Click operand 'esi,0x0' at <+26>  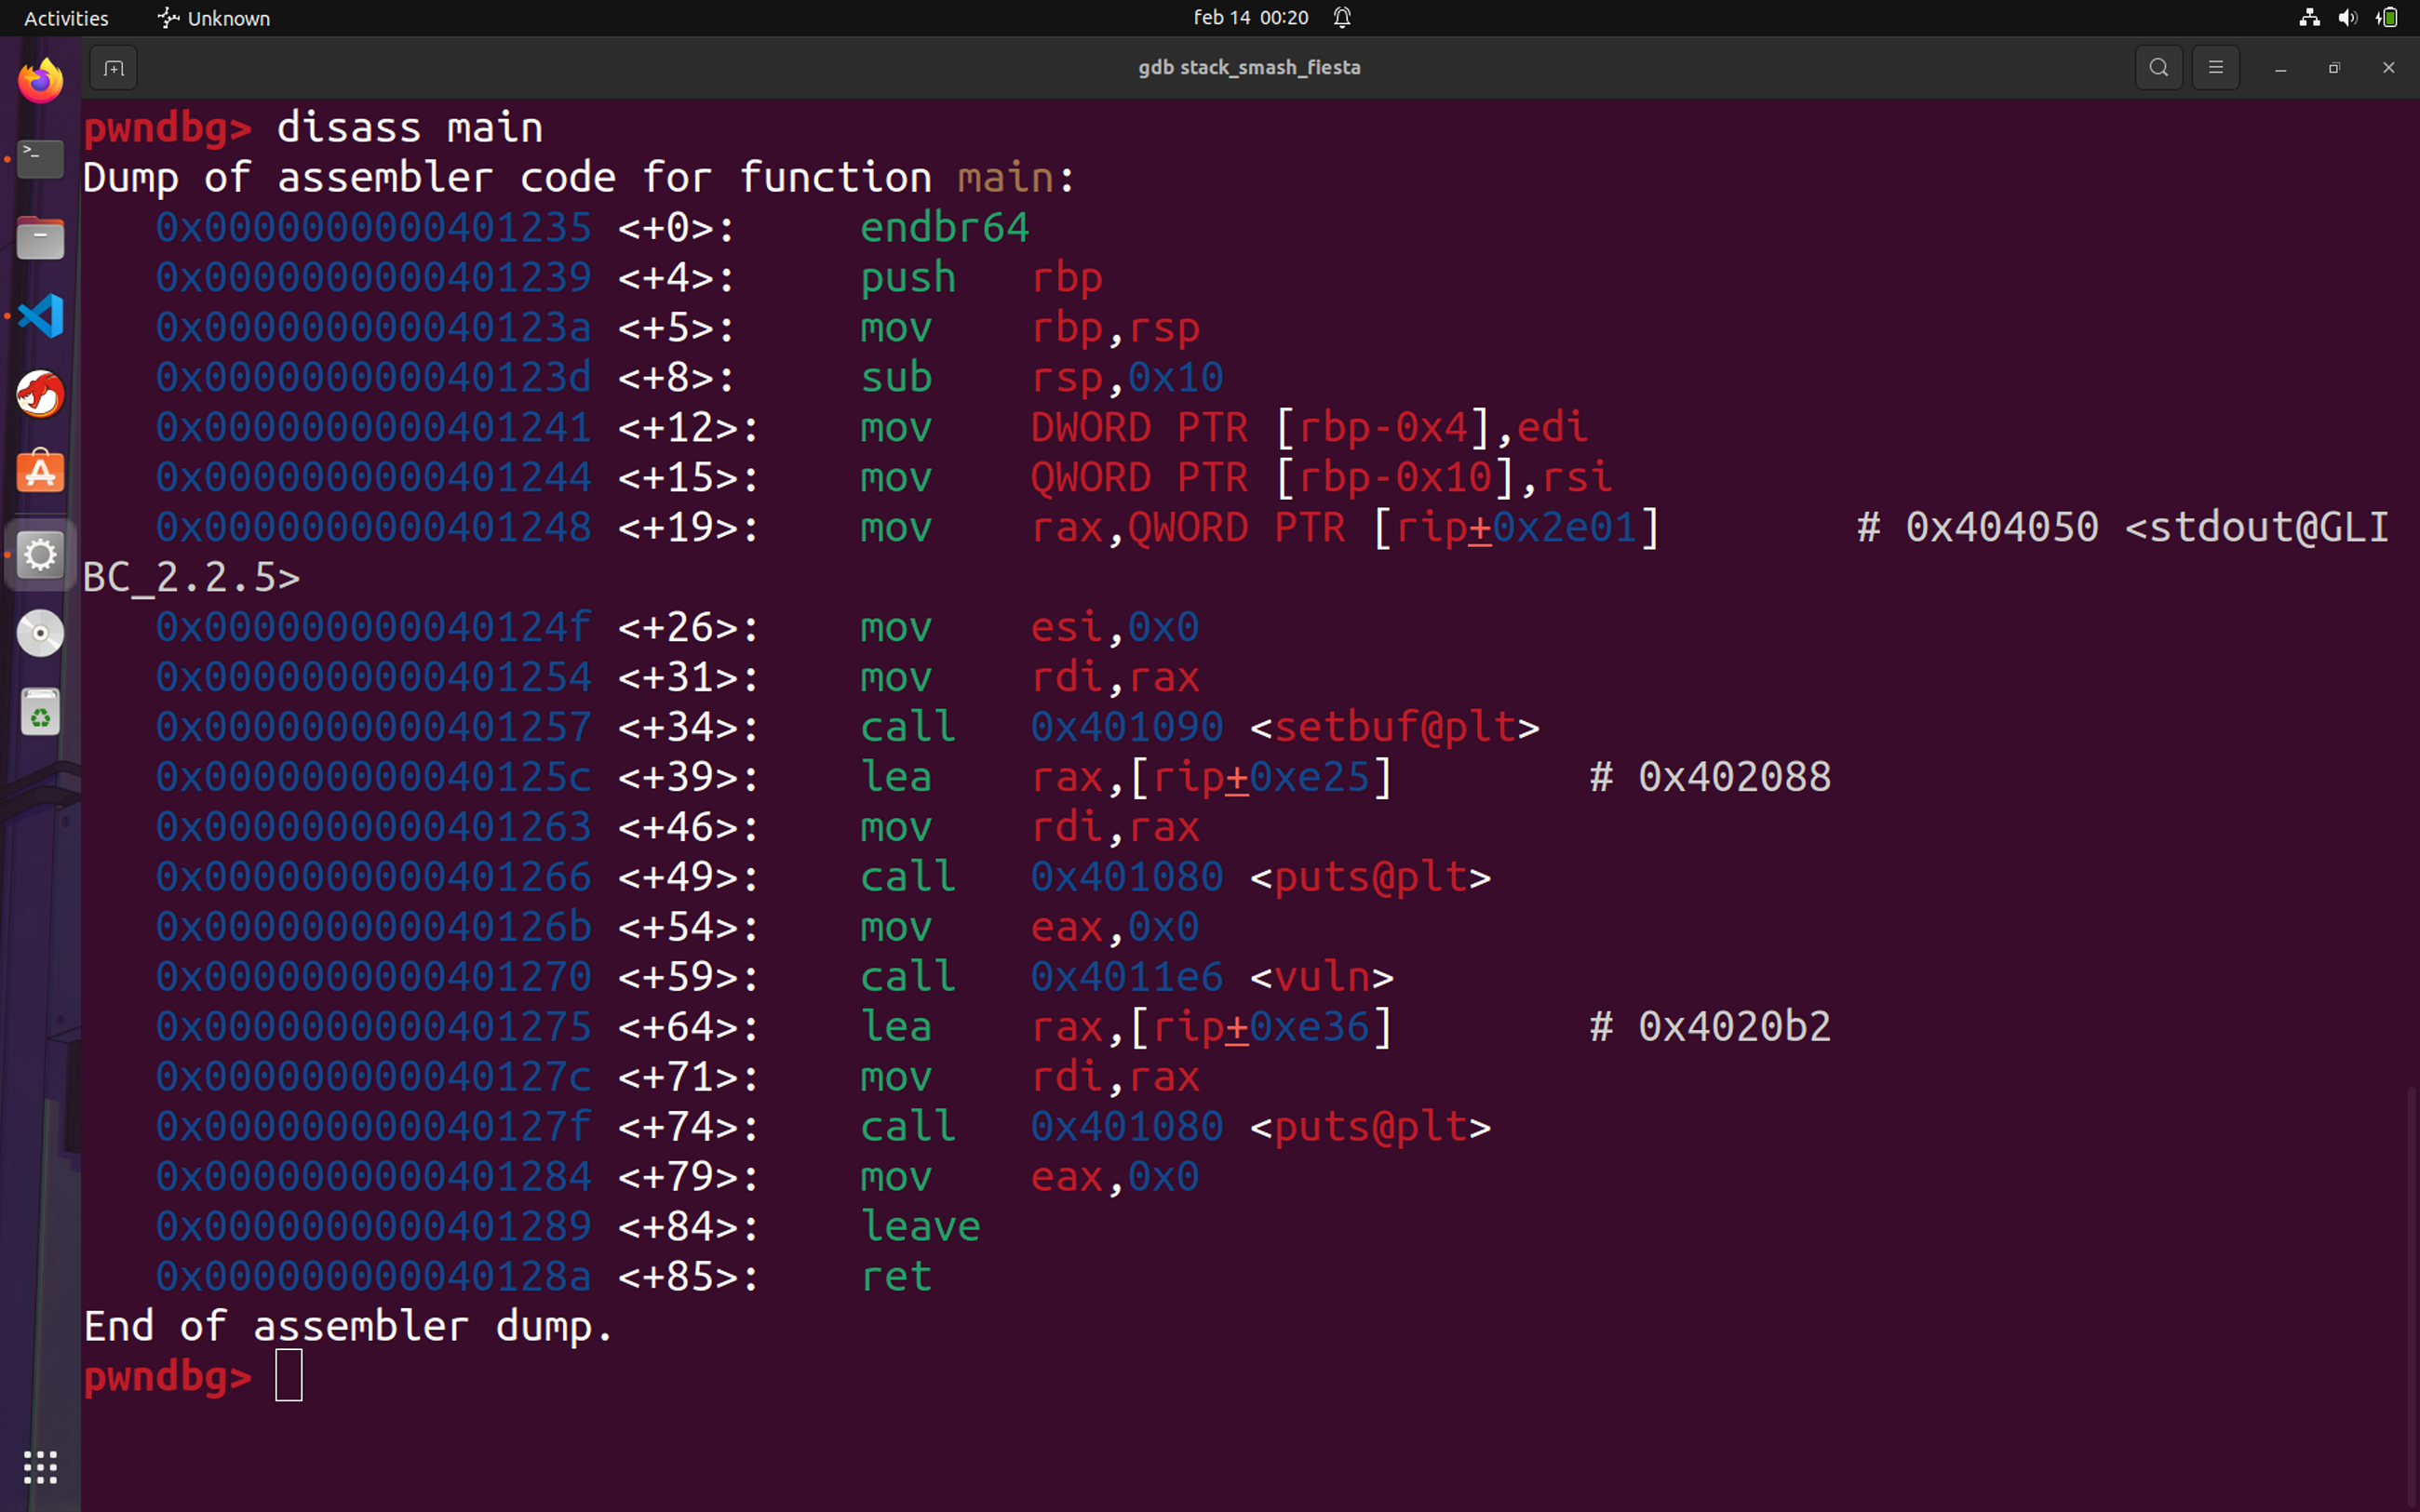click(x=1115, y=628)
